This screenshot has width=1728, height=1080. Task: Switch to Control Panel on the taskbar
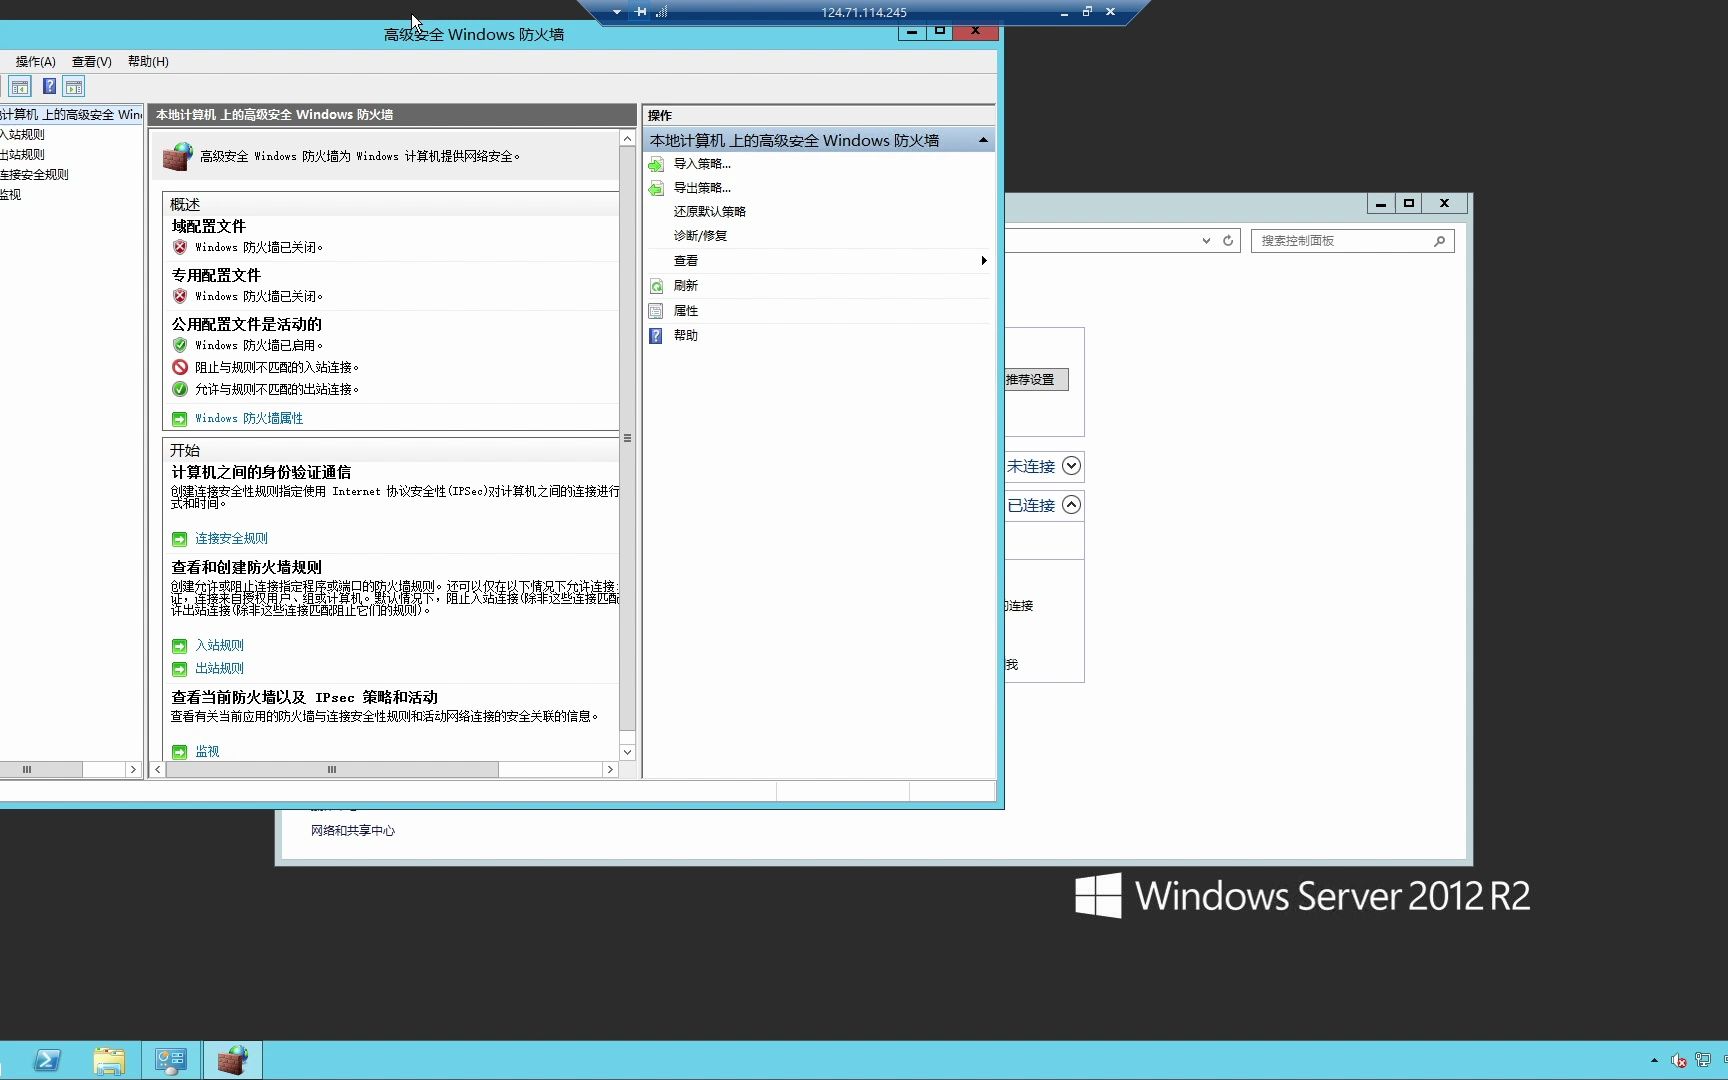171,1060
